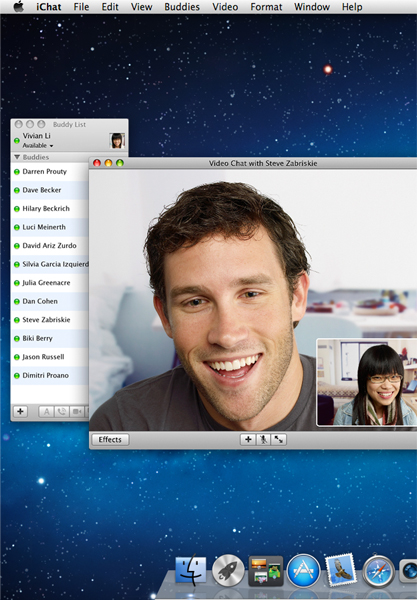417x600 pixels.
Task: Open the Help menu
Action: pyautogui.click(x=352, y=7)
